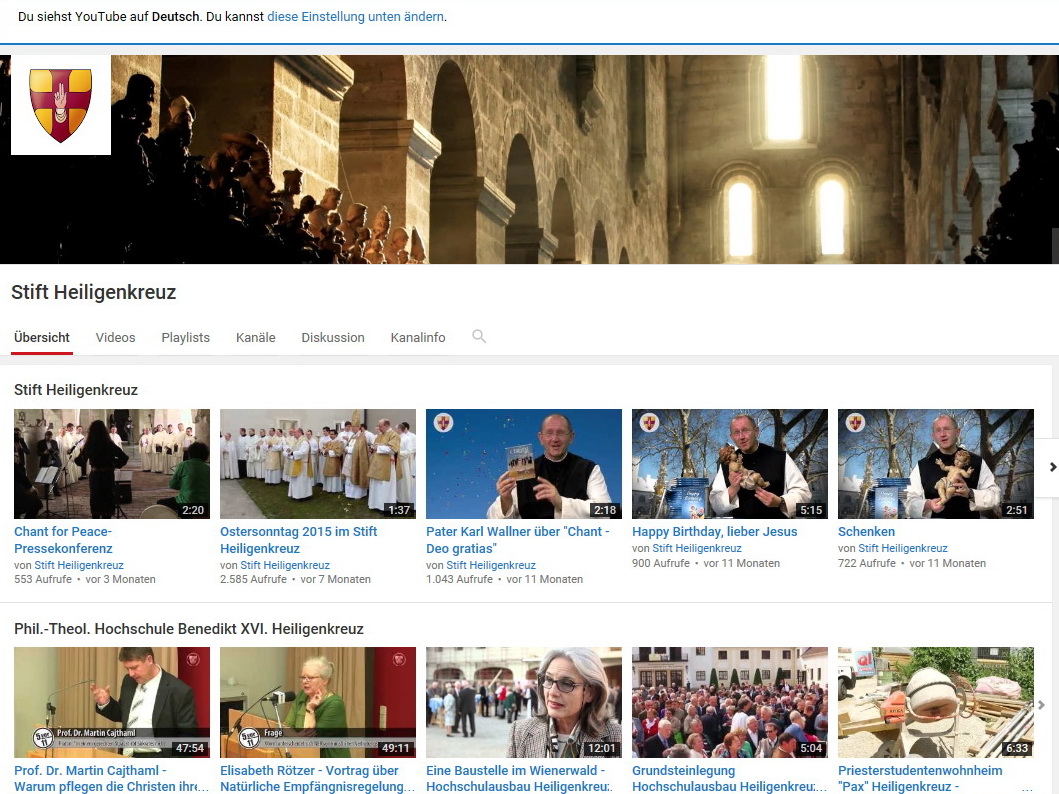Screen dimensions: 1059x794
Task: Click the '722 Aufrufe' view count text
Action: 867,563
